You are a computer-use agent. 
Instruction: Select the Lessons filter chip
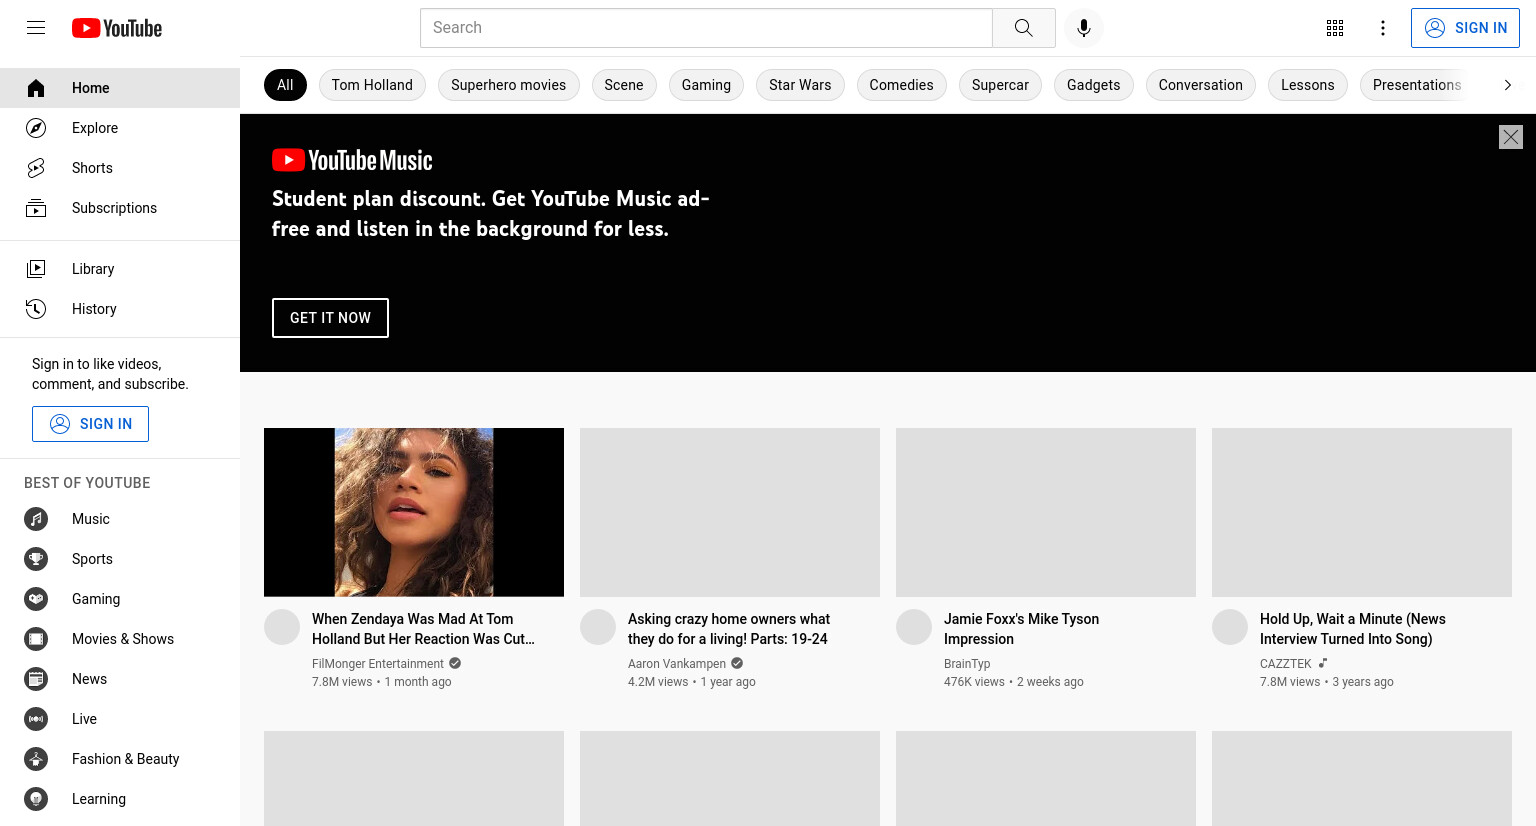coord(1307,85)
